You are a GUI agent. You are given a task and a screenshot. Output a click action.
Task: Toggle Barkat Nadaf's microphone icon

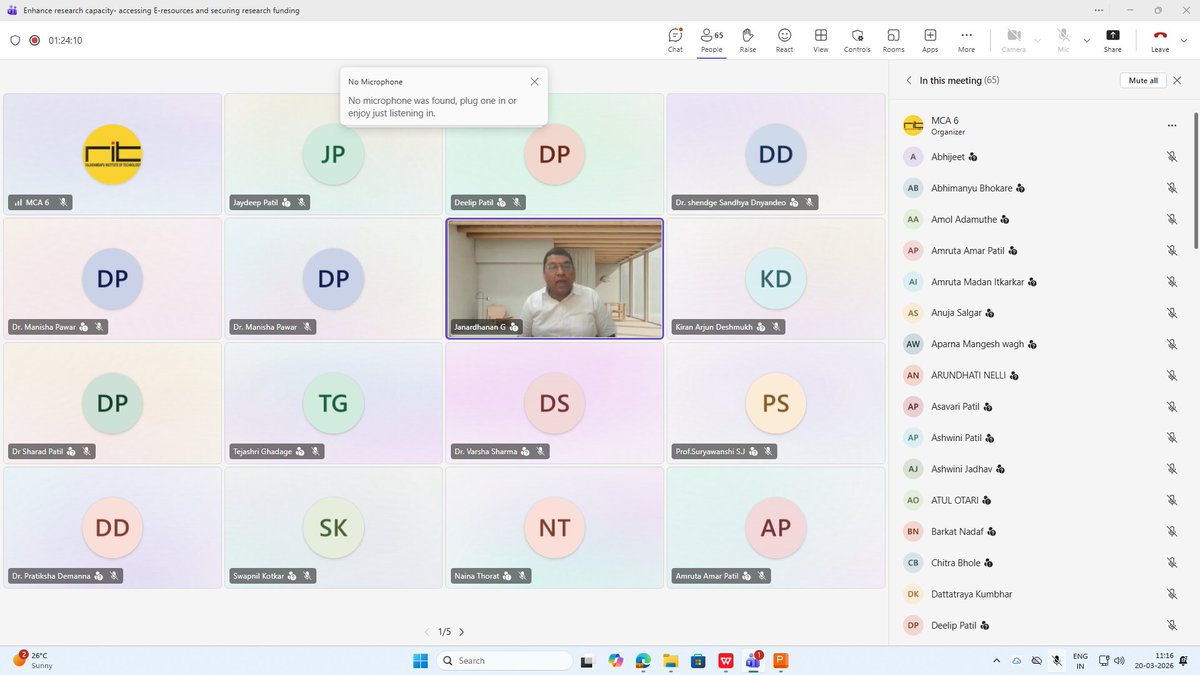click(1171, 532)
